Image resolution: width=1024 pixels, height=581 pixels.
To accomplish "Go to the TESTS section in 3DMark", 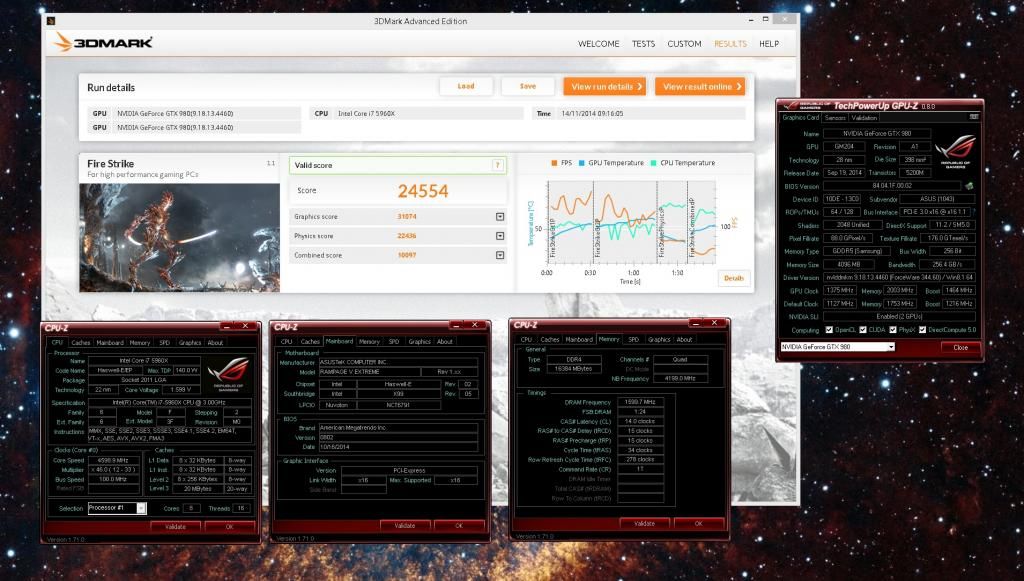I will point(643,44).
